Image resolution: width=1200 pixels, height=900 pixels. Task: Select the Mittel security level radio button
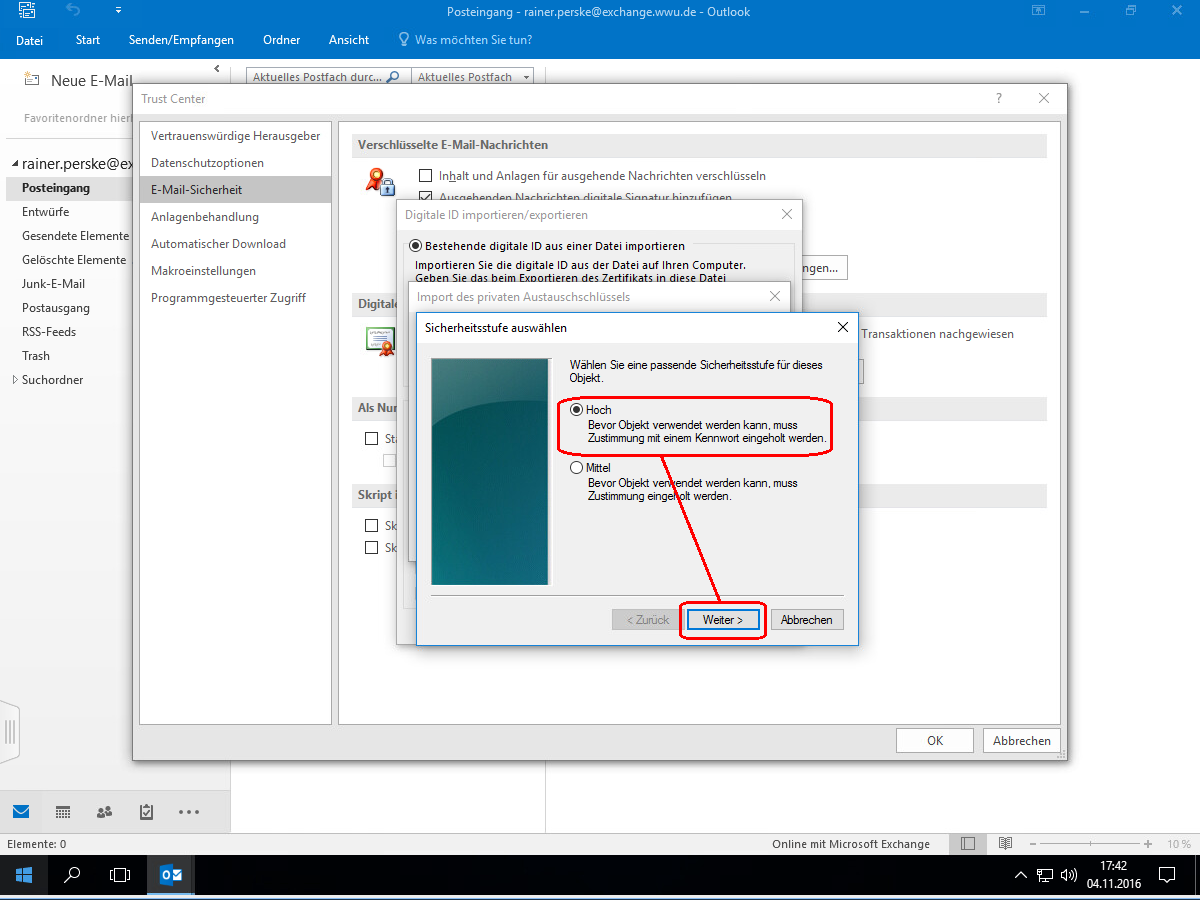[576, 468]
